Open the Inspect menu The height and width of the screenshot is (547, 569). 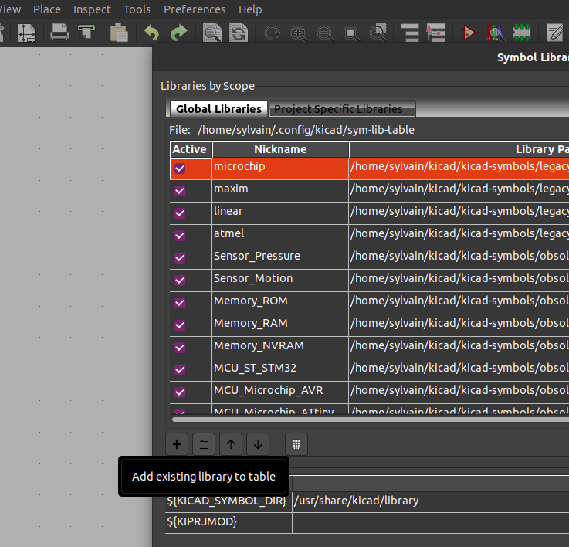(x=92, y=9)
